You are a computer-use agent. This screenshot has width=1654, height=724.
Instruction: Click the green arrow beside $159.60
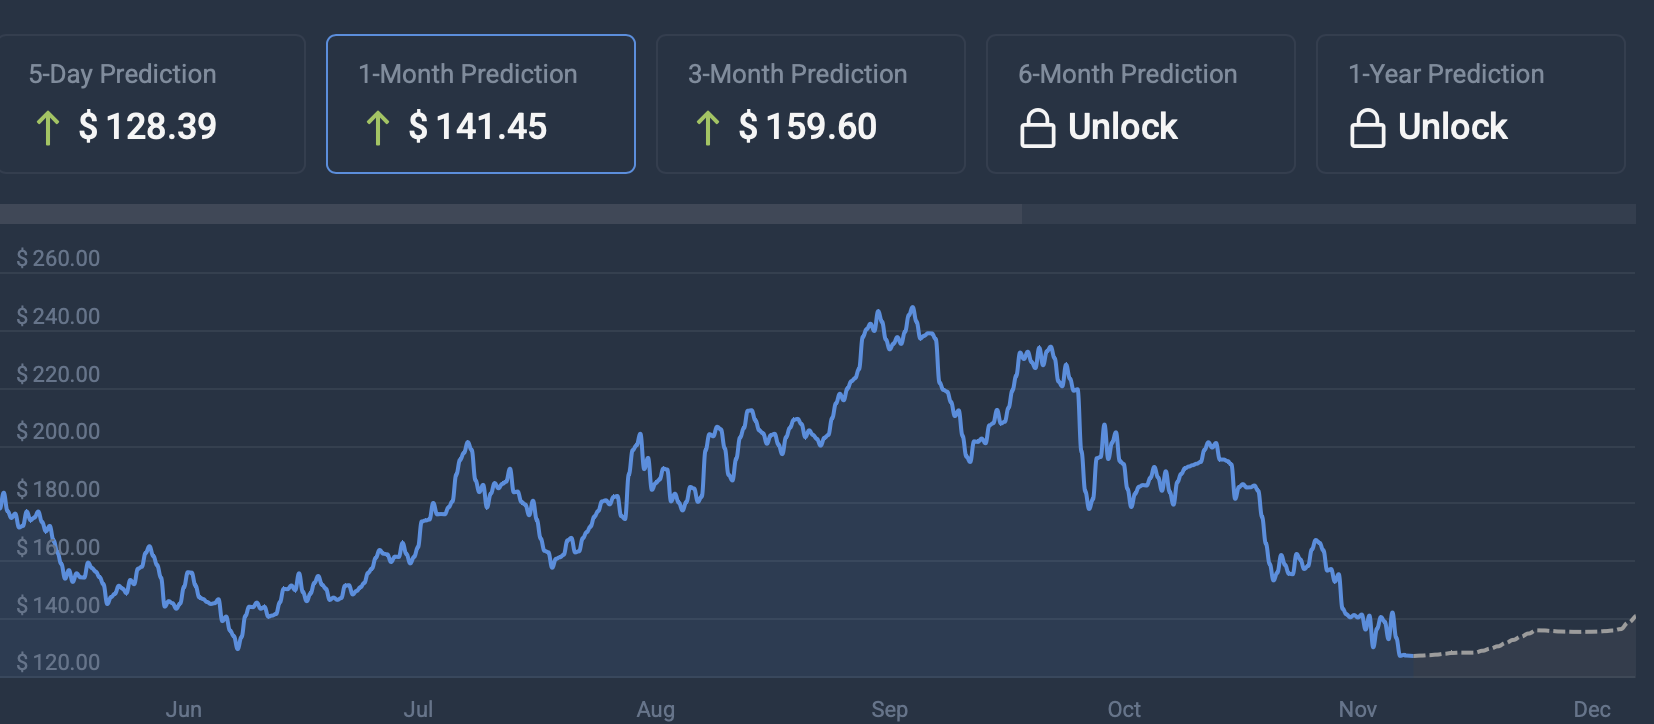point(707,128)
